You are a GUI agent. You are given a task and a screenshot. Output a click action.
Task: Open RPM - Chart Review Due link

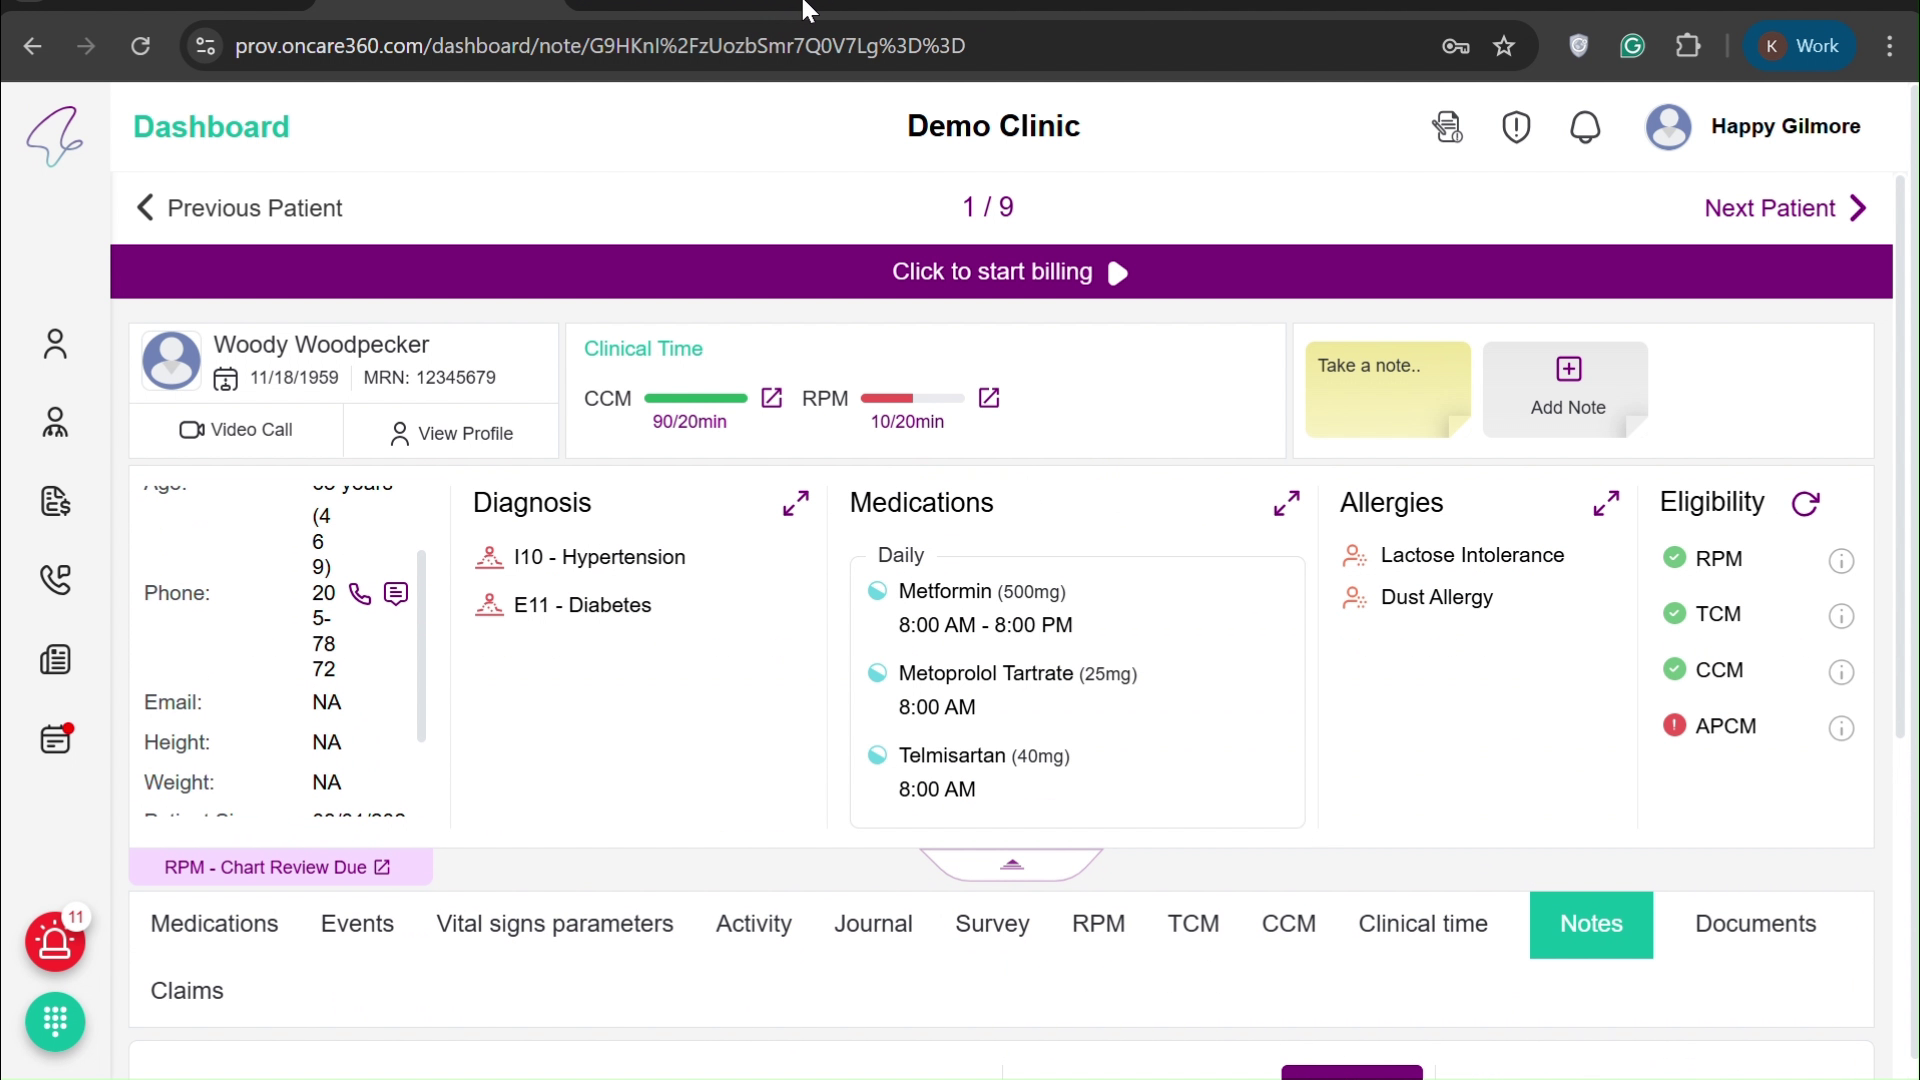277,867
